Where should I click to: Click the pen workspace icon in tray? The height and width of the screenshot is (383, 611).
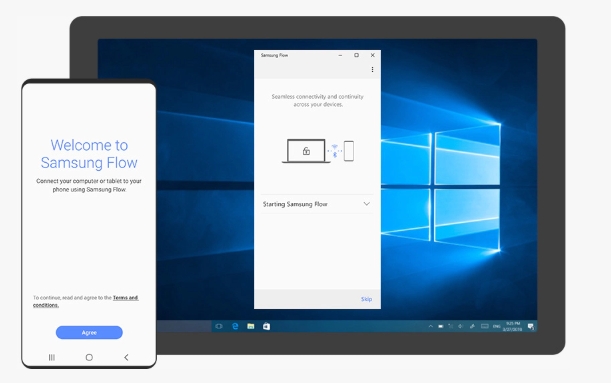point(472,326)
